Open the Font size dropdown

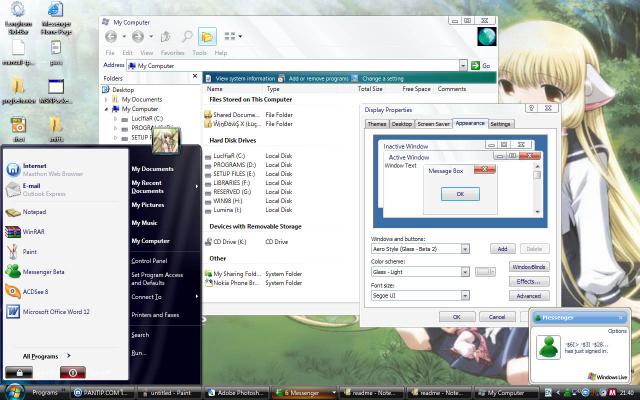click(x=465, y=296)
